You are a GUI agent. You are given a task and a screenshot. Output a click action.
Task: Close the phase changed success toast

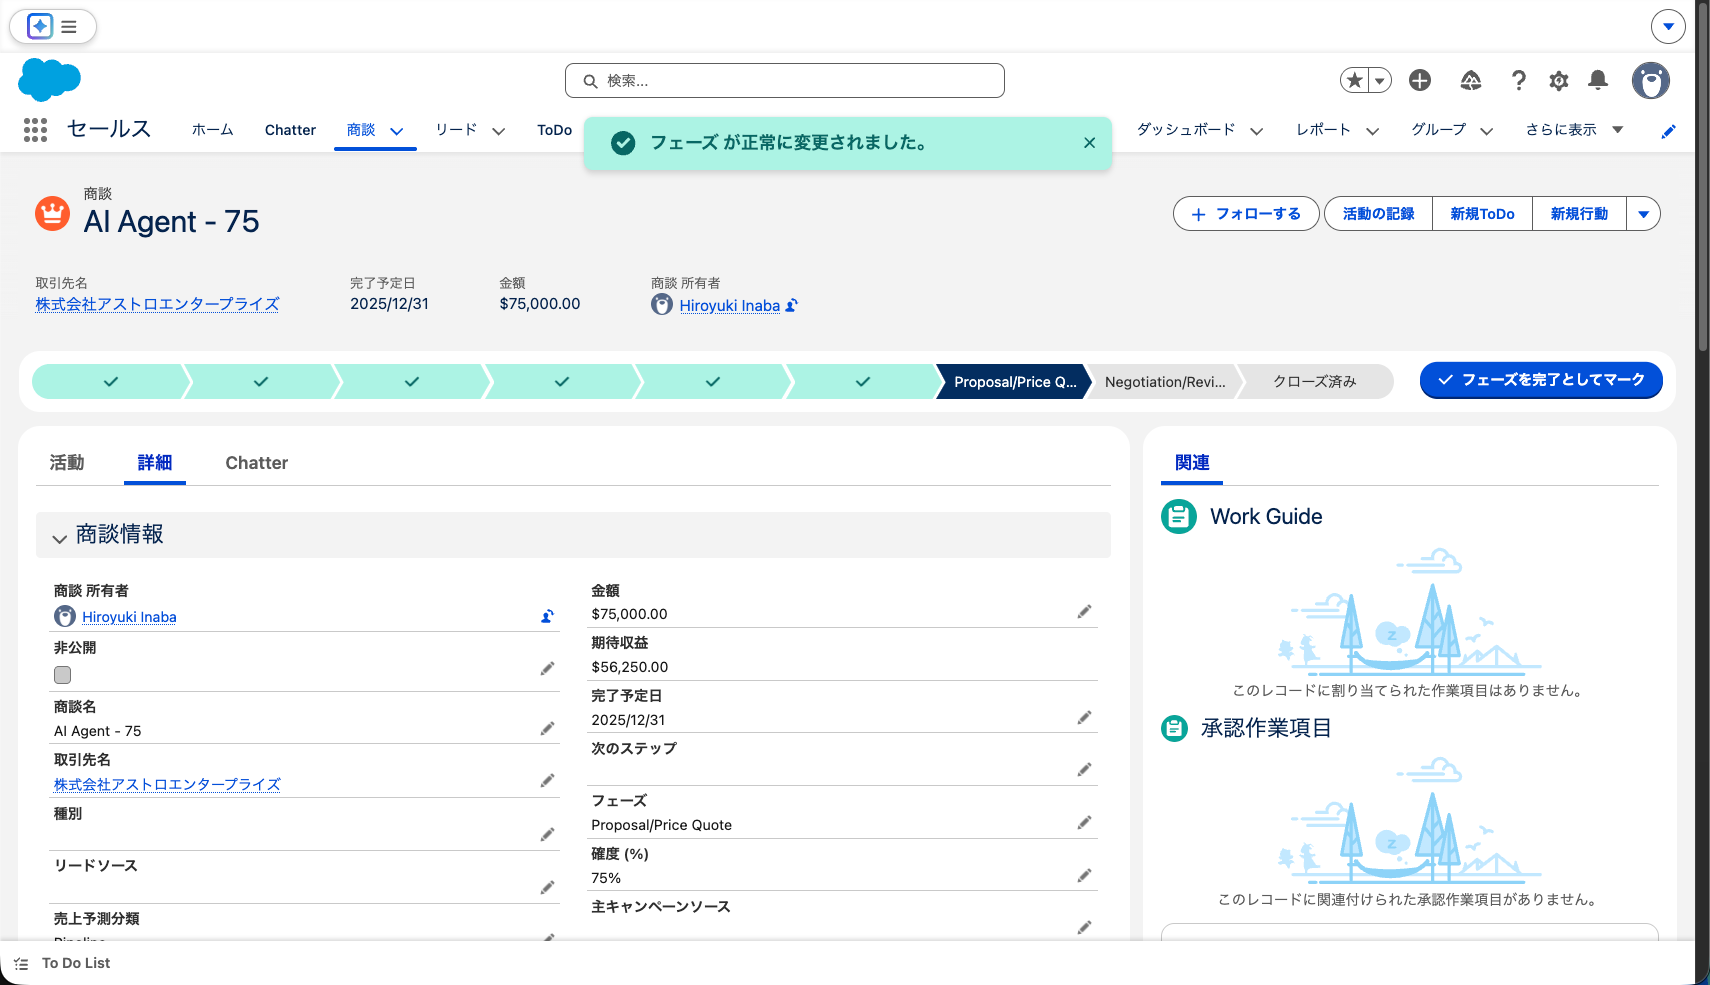point(1090,143)
